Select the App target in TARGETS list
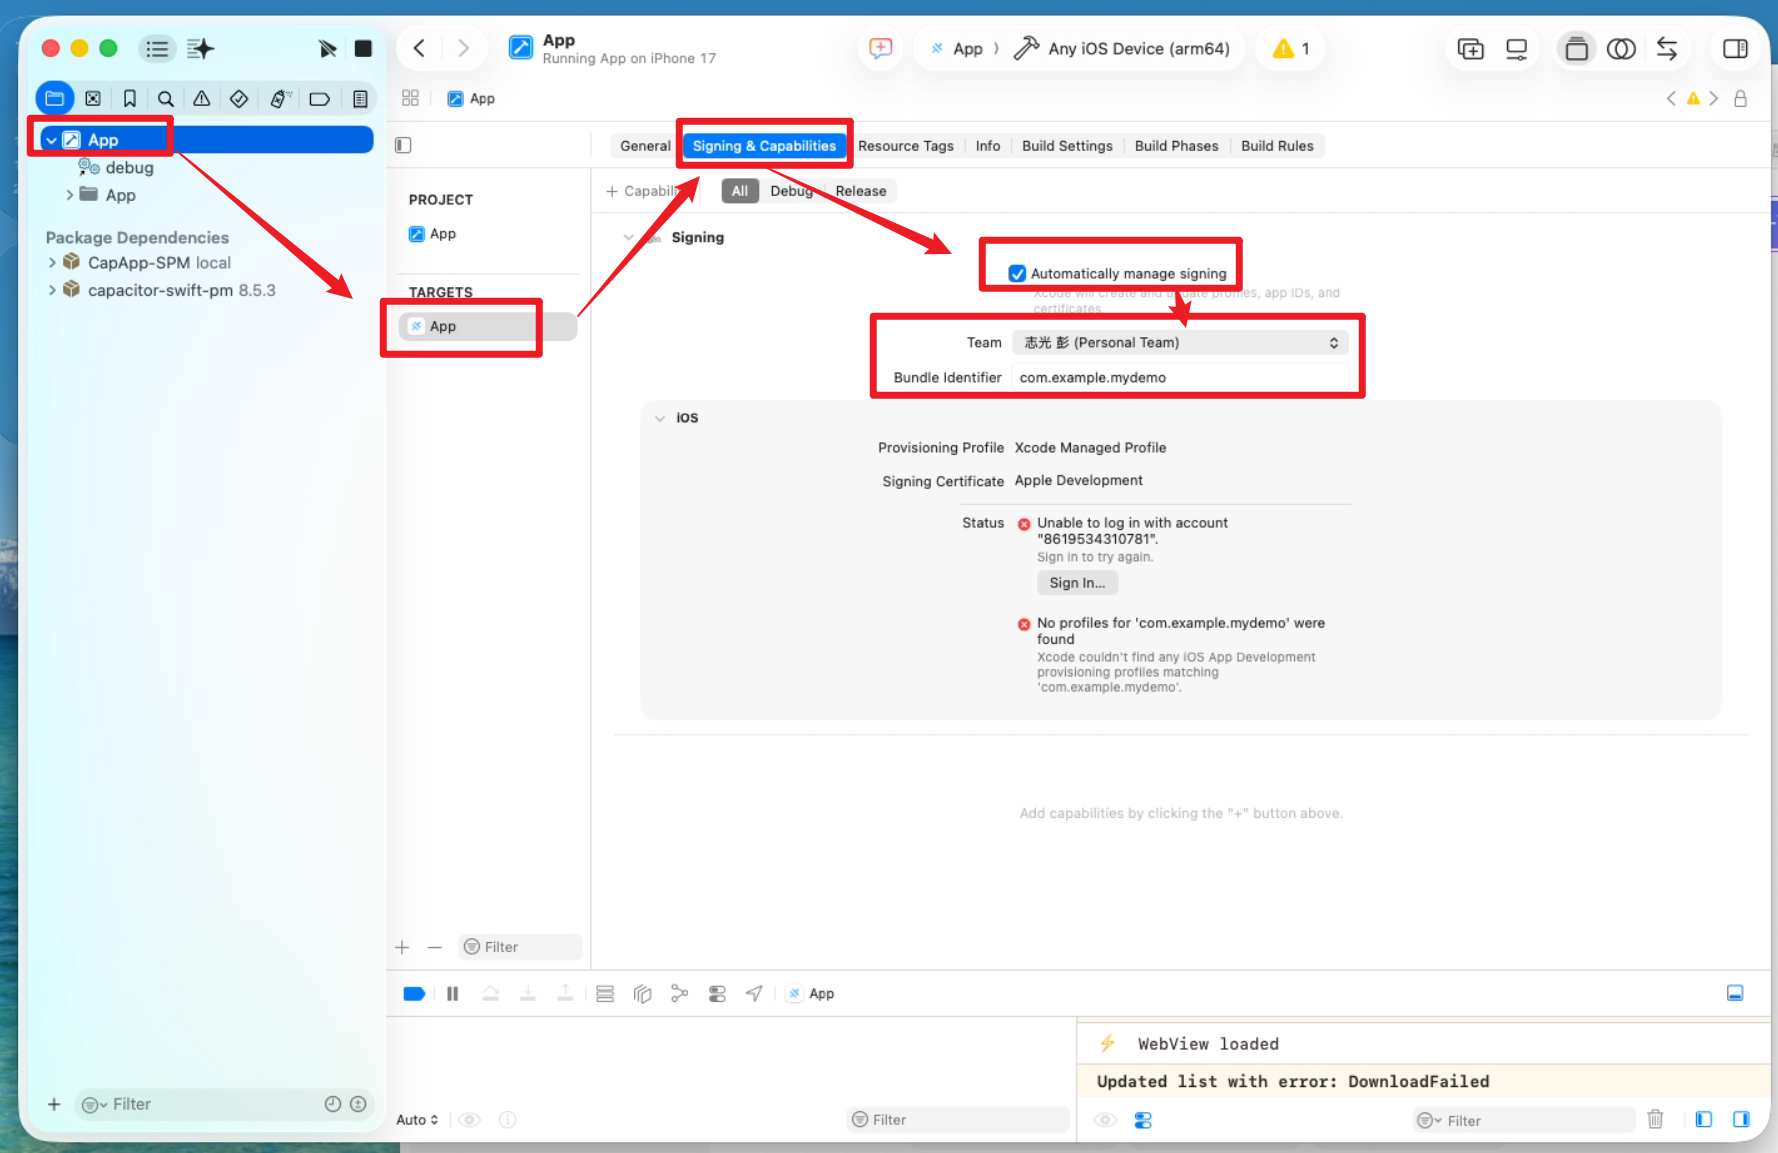The image size is (1778, 1153). pos(488,326)
